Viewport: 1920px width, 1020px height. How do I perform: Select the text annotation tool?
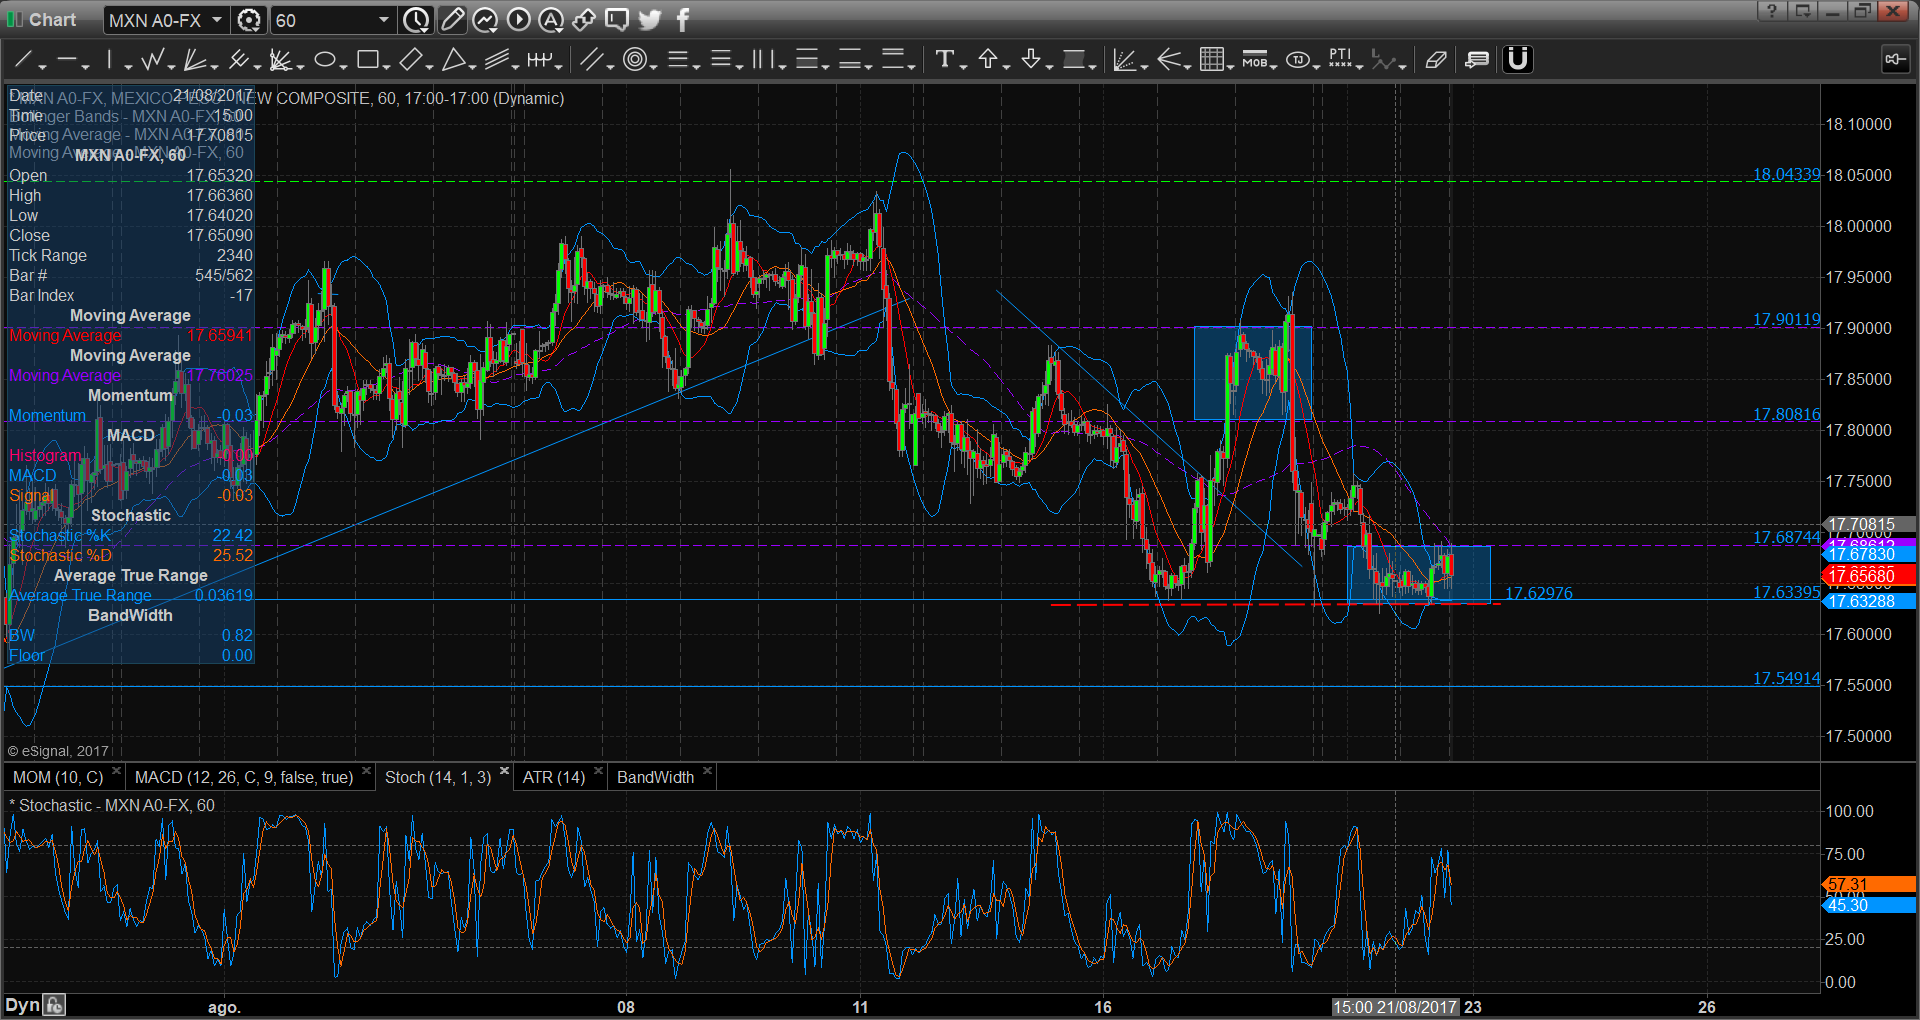click(944, 60)
